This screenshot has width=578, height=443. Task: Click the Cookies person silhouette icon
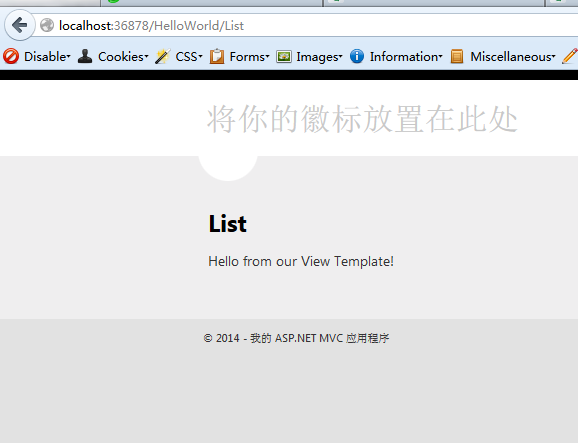pos(85,56)
